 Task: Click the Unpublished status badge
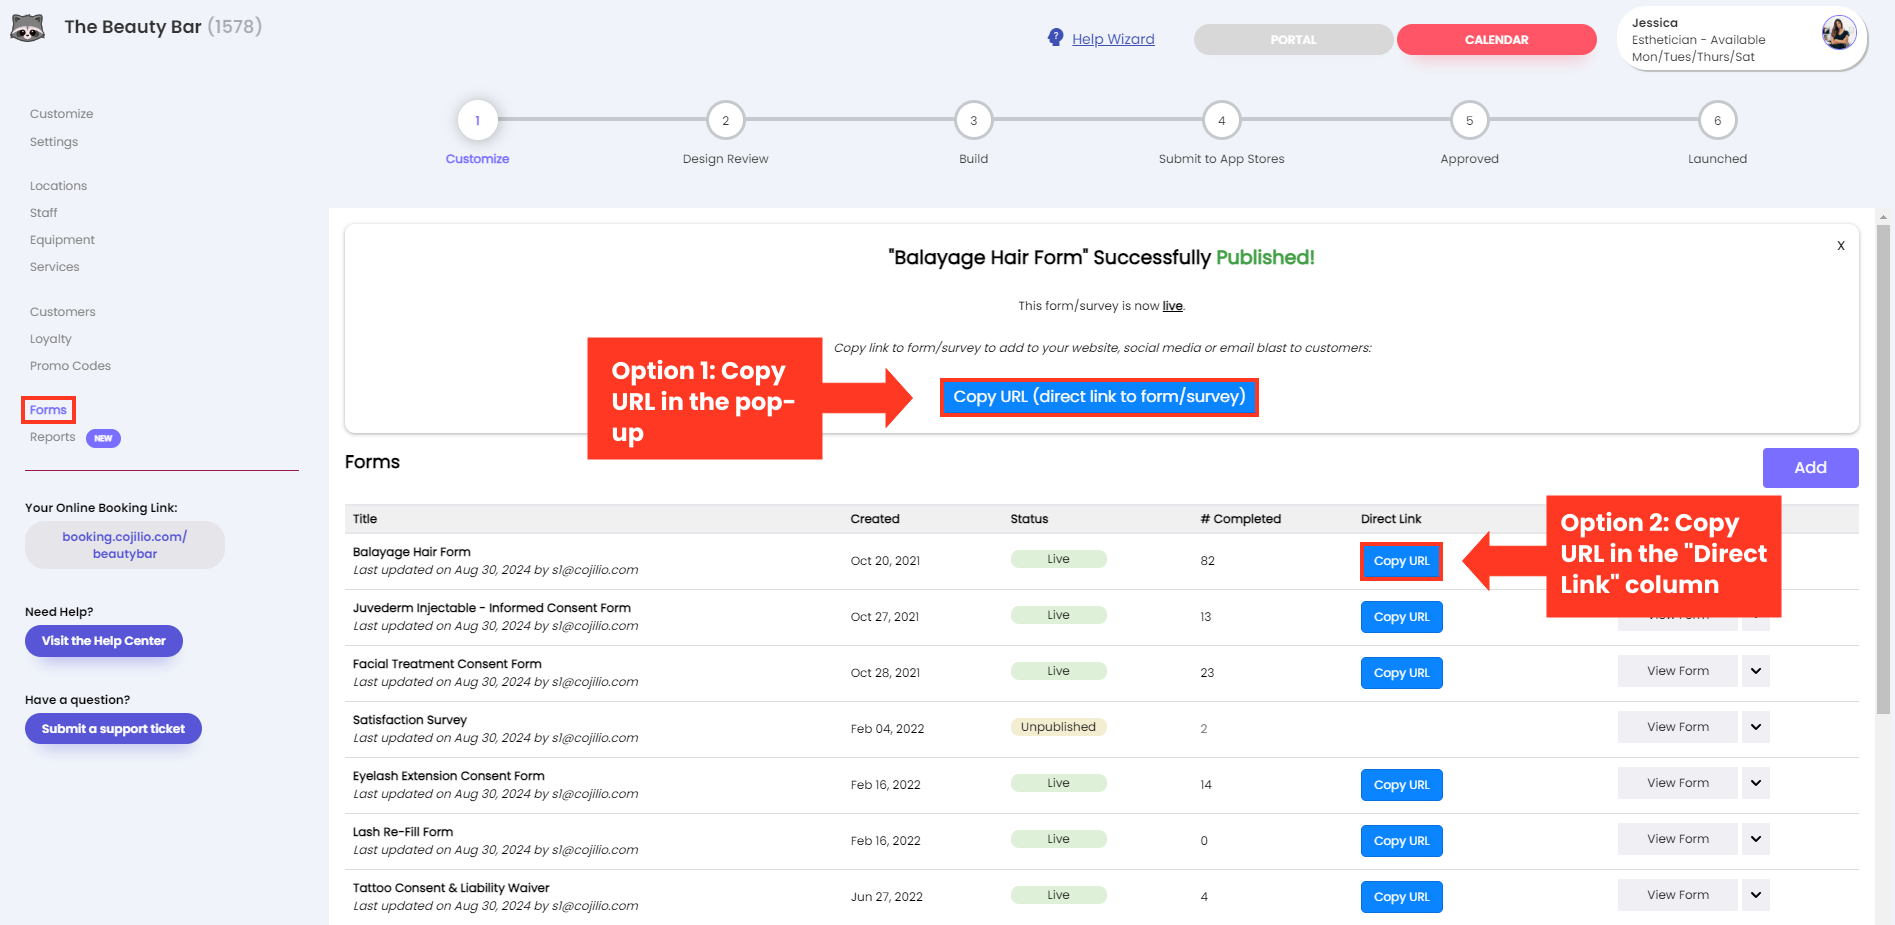tap(1058, 727)
